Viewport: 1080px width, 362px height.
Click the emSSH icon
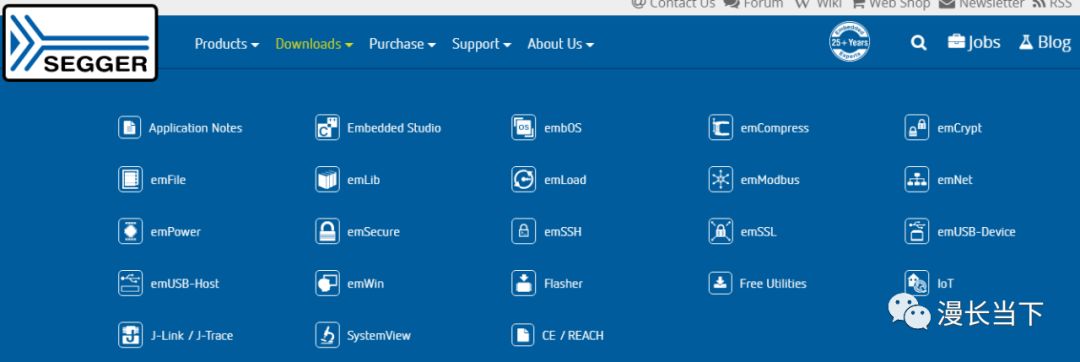[523, 231]
